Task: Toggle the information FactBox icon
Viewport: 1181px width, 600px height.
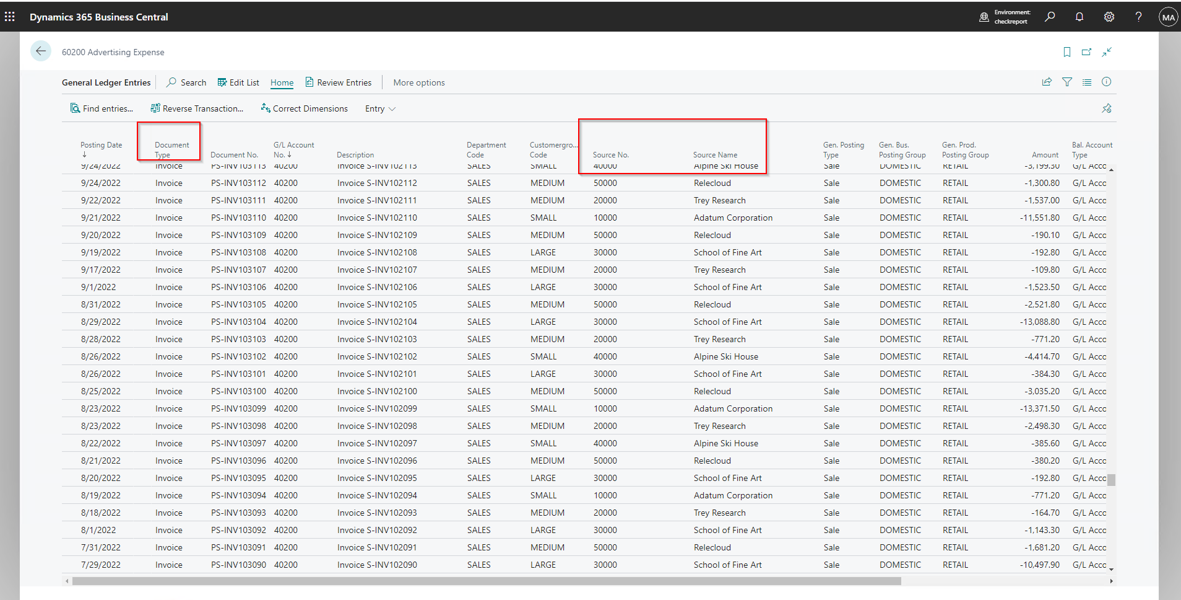Action: click(1107, 82)
